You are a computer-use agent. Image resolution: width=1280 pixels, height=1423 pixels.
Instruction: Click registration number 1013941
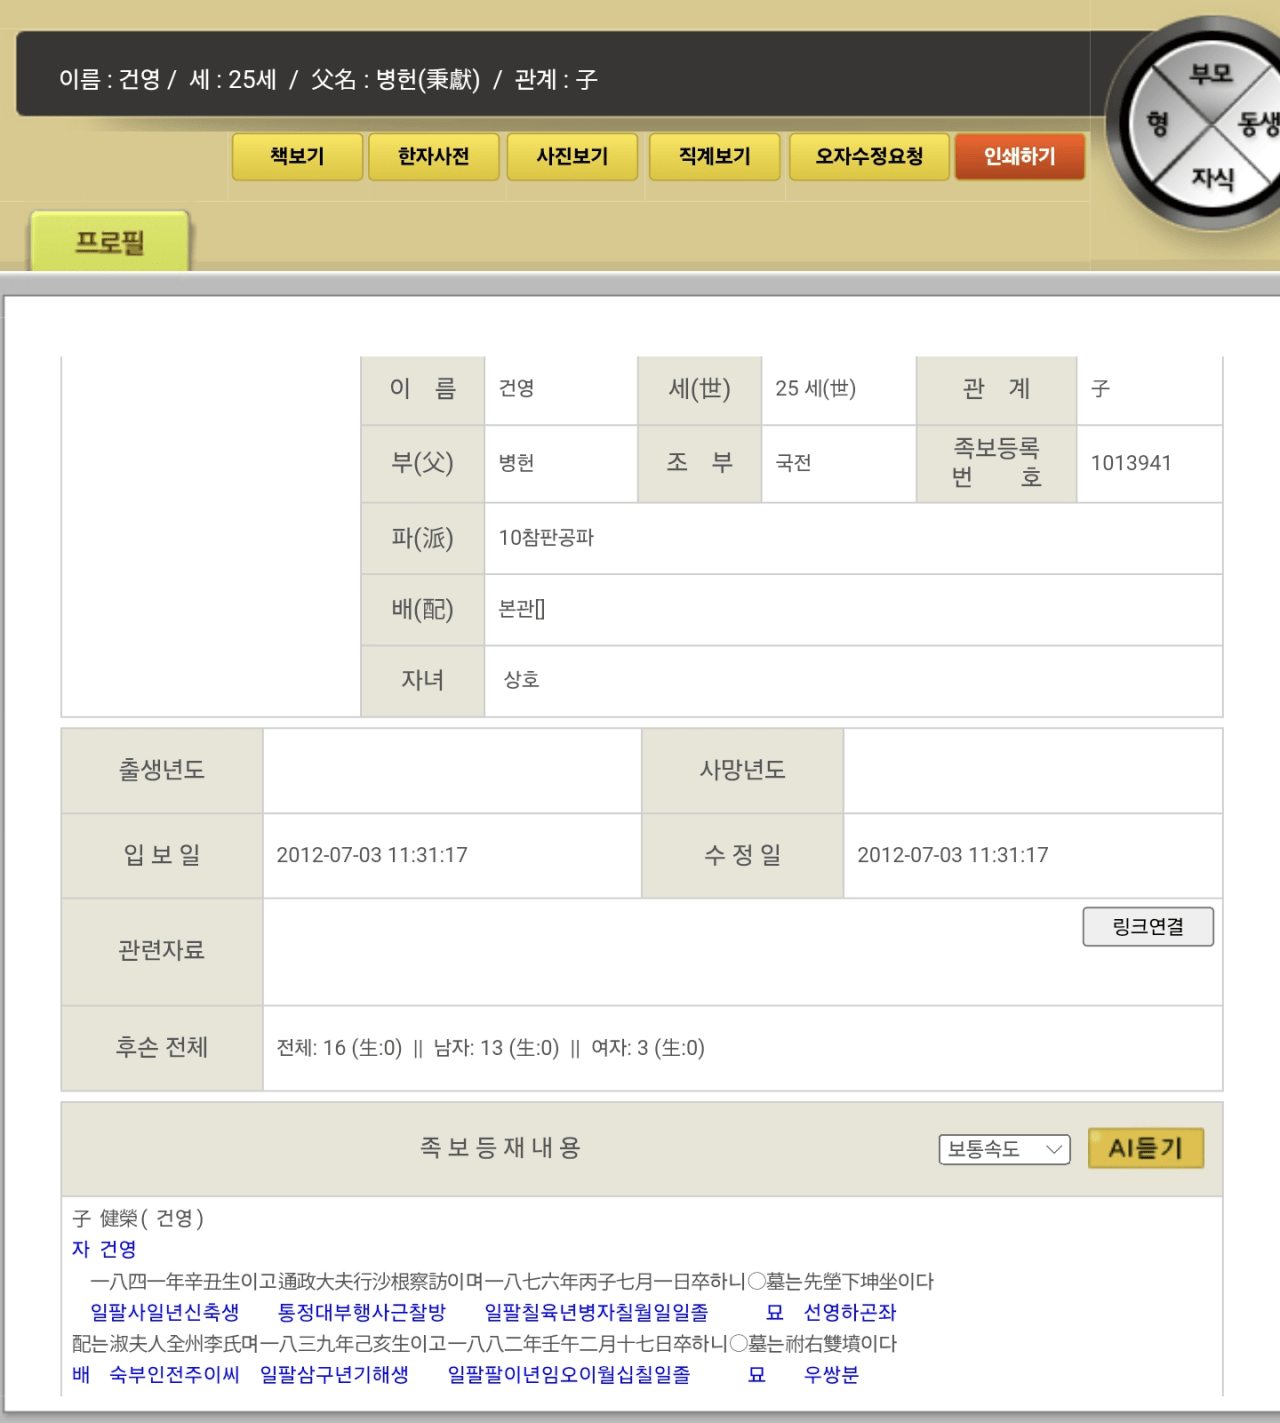tap(1131, 463)
